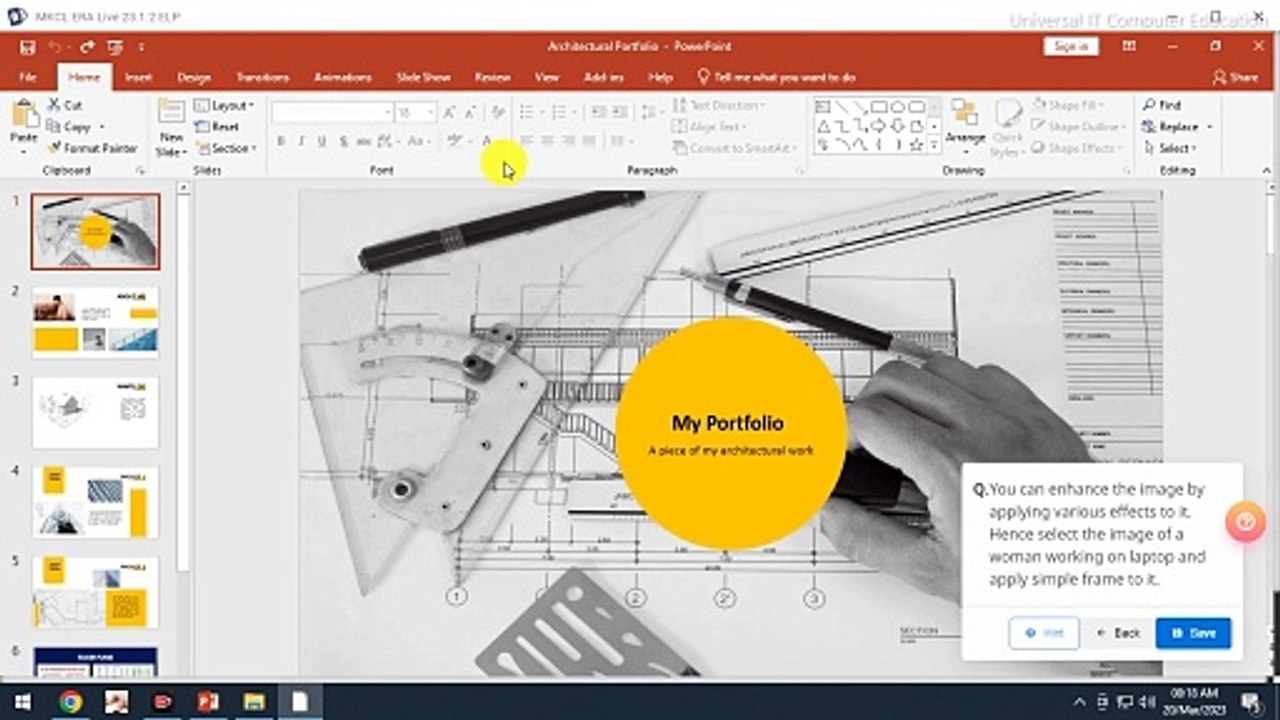This screenshot has width=1280, height=720.
Task: Click the Cut scissors icon
Action: [55, 105]
